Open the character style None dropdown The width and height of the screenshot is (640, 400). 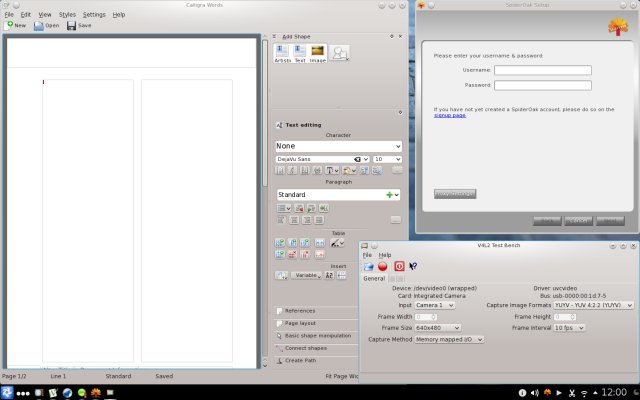(338, 146)
